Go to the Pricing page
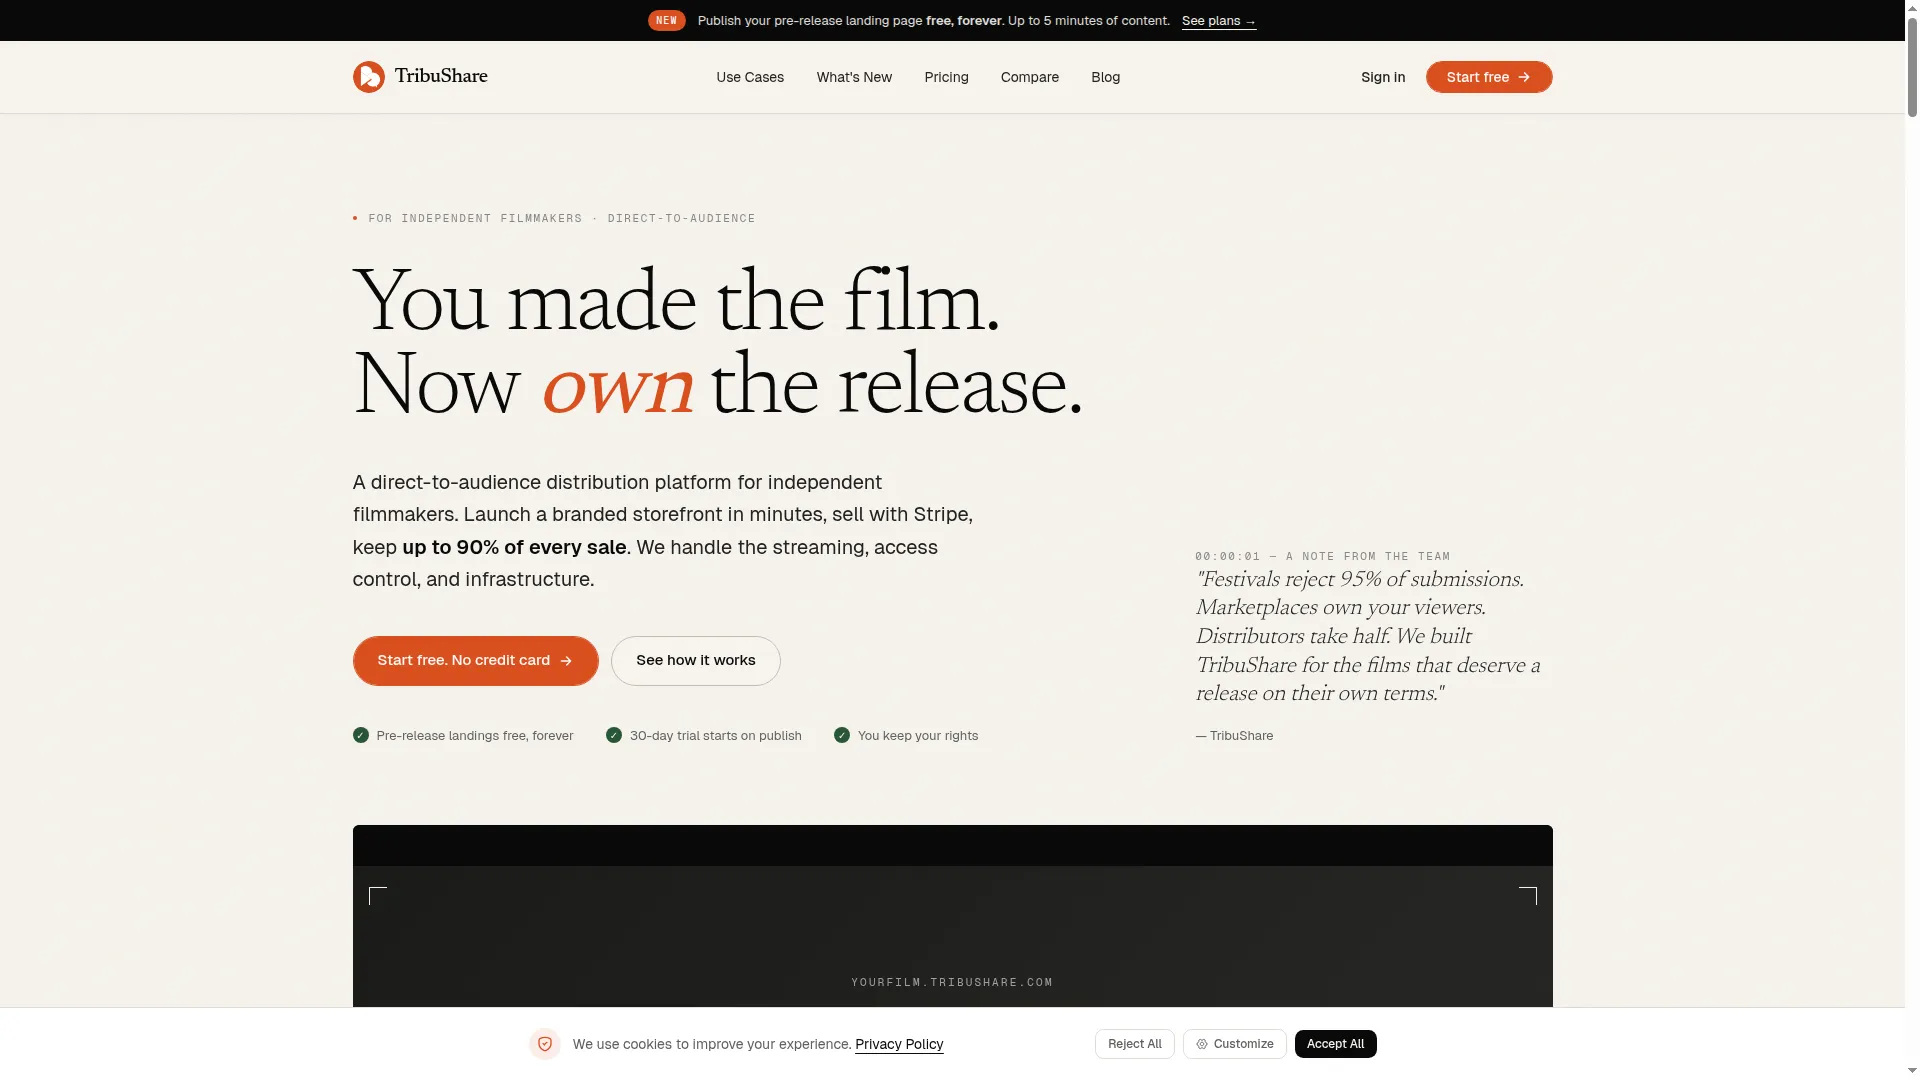Image resolution: width=1920 pixels, height=1080 pixels. coord(946,77)
